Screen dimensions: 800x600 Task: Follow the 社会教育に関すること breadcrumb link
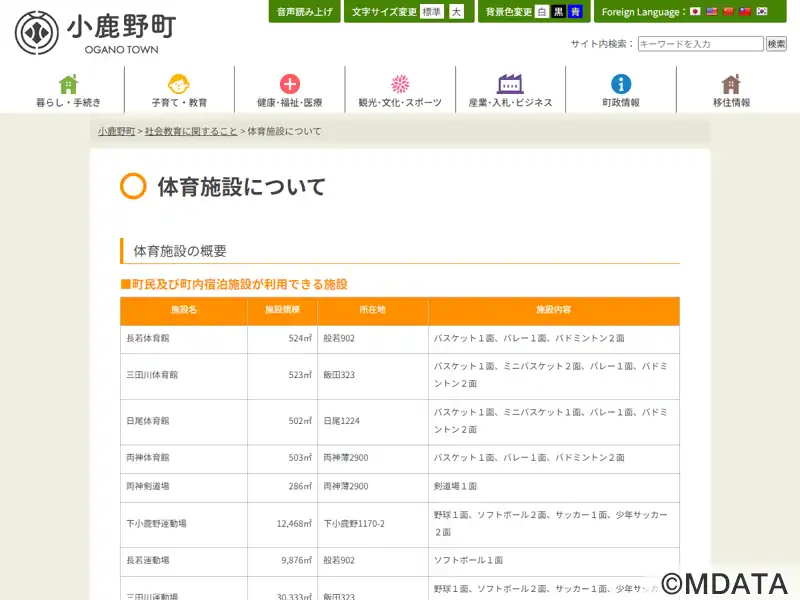pos(191,131)
